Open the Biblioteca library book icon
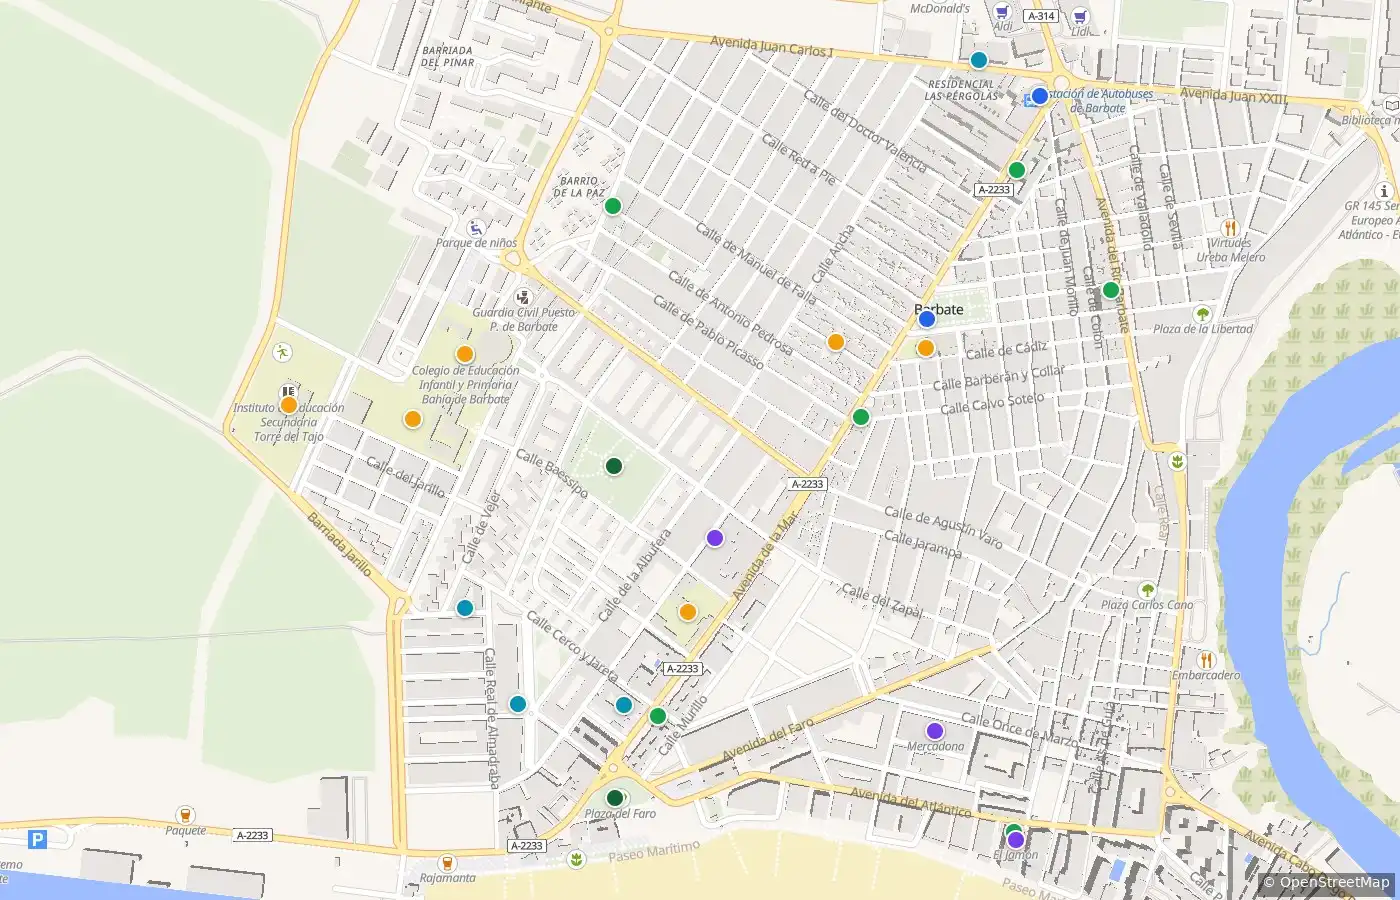 [1391, 103]
